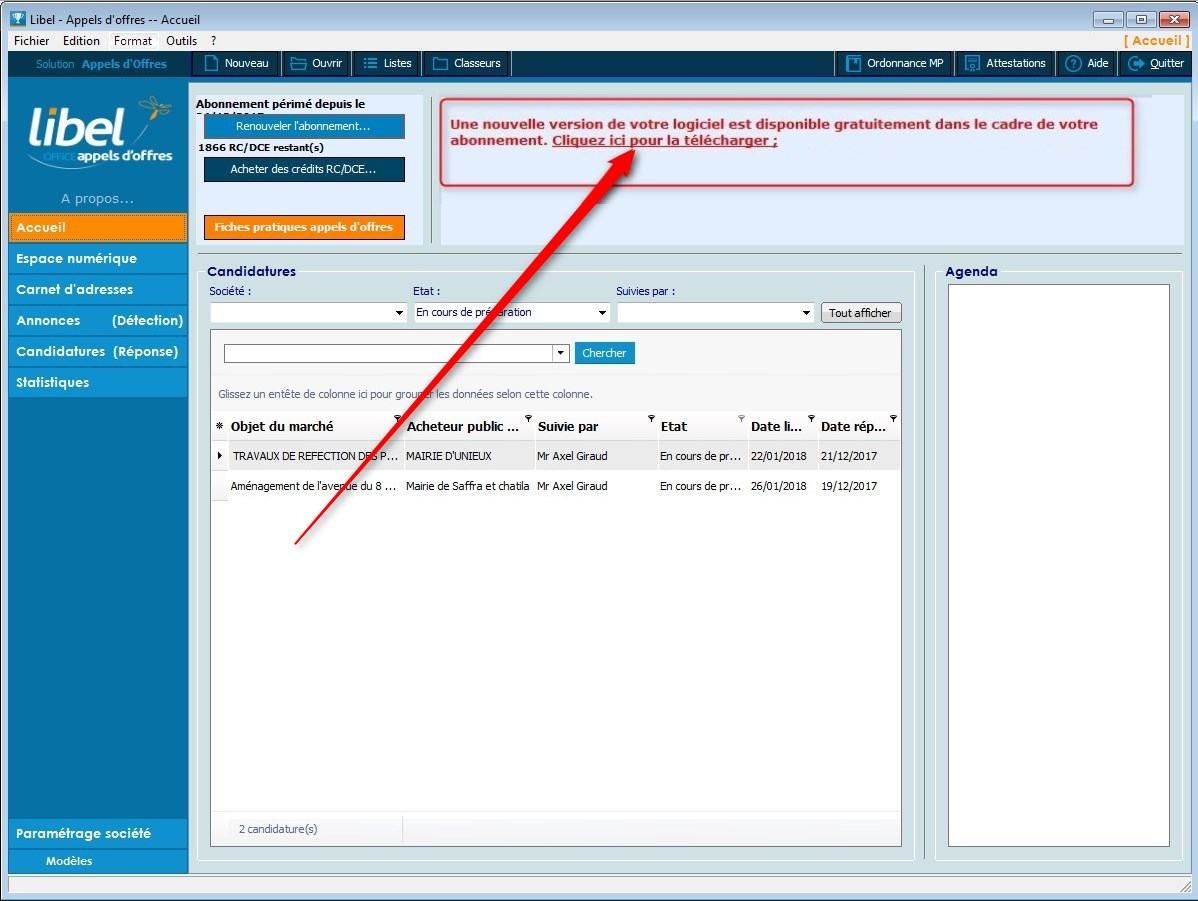
Task: Click the Tout afficher button
Action: click(861, 313)
